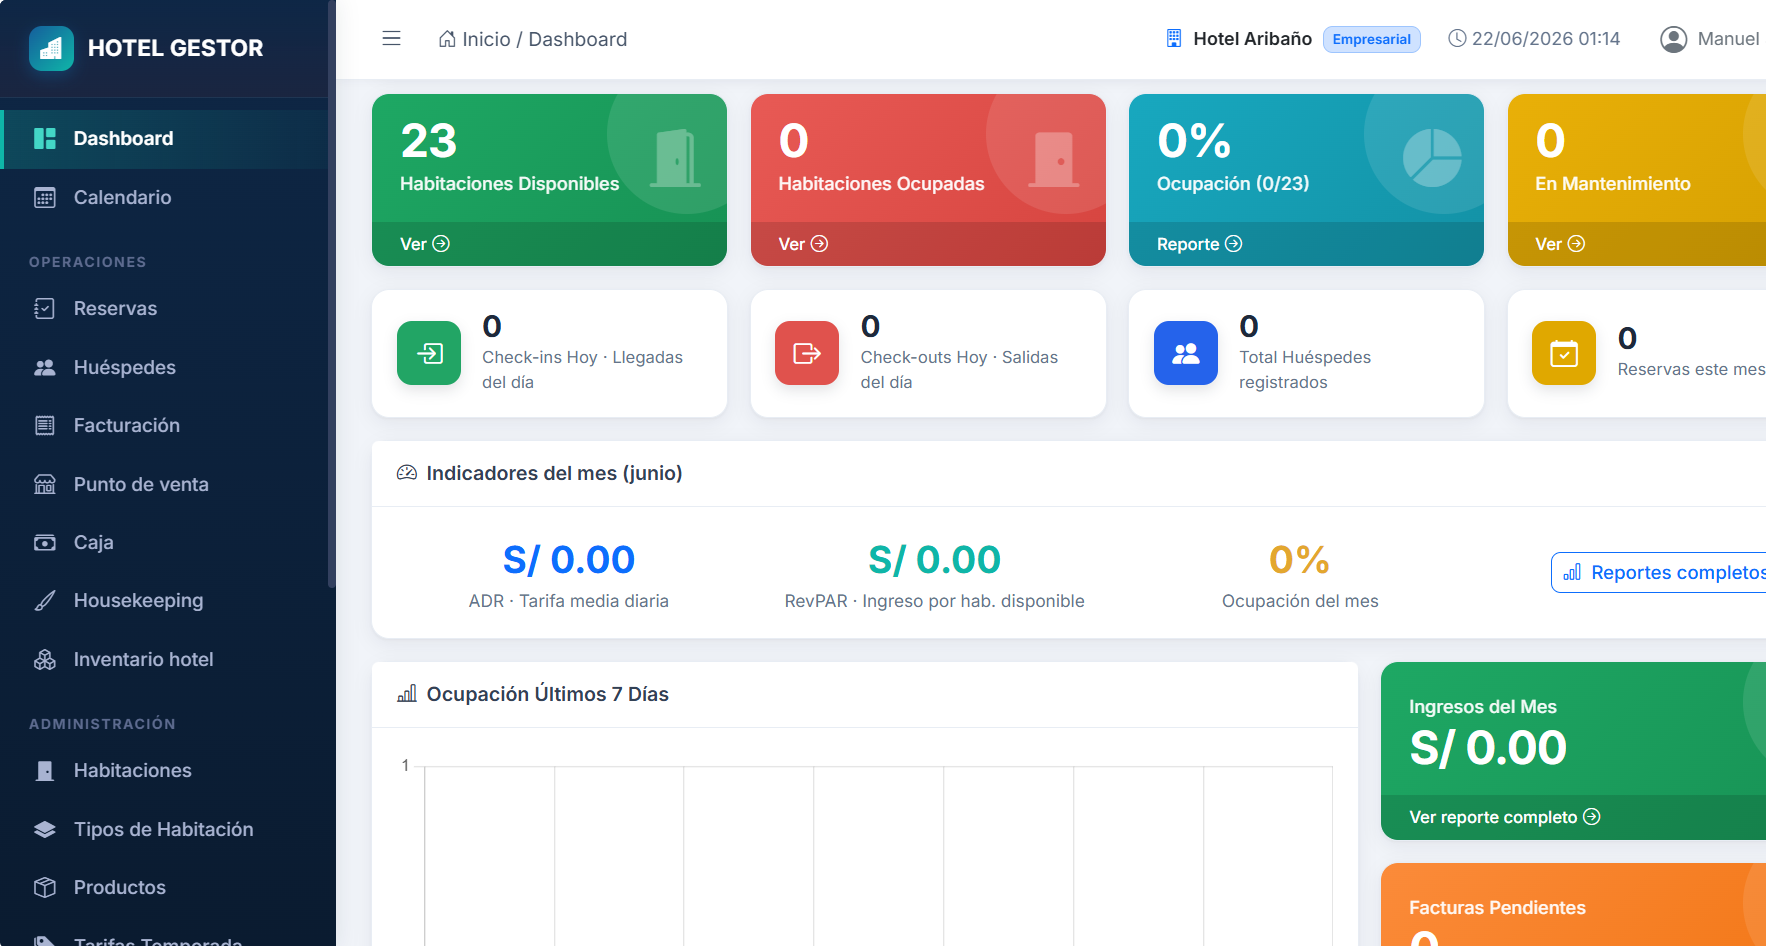Click the sidebar vertical scrollbar
Screen dimensions: 1766x946
coord(332,294)
